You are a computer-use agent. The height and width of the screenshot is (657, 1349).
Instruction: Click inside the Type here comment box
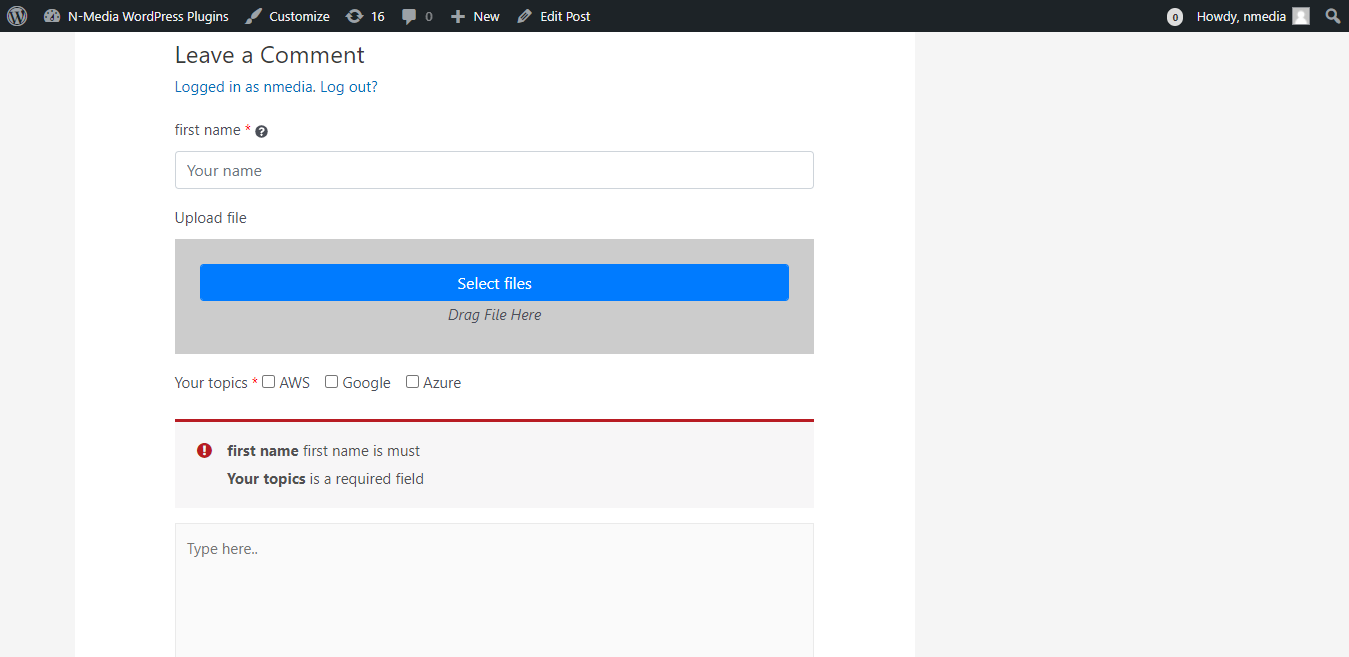[x=494, y=590]
